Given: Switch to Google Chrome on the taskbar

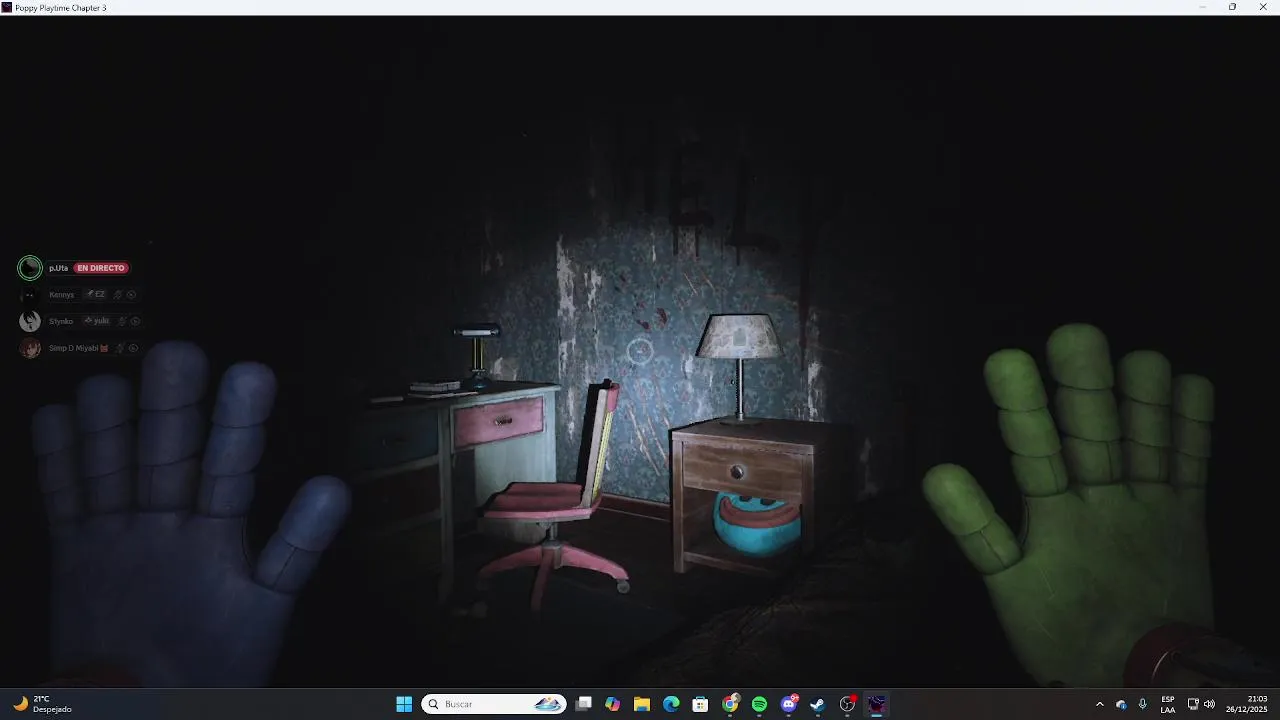Looking at the screenshot, I should click(730, 704).
